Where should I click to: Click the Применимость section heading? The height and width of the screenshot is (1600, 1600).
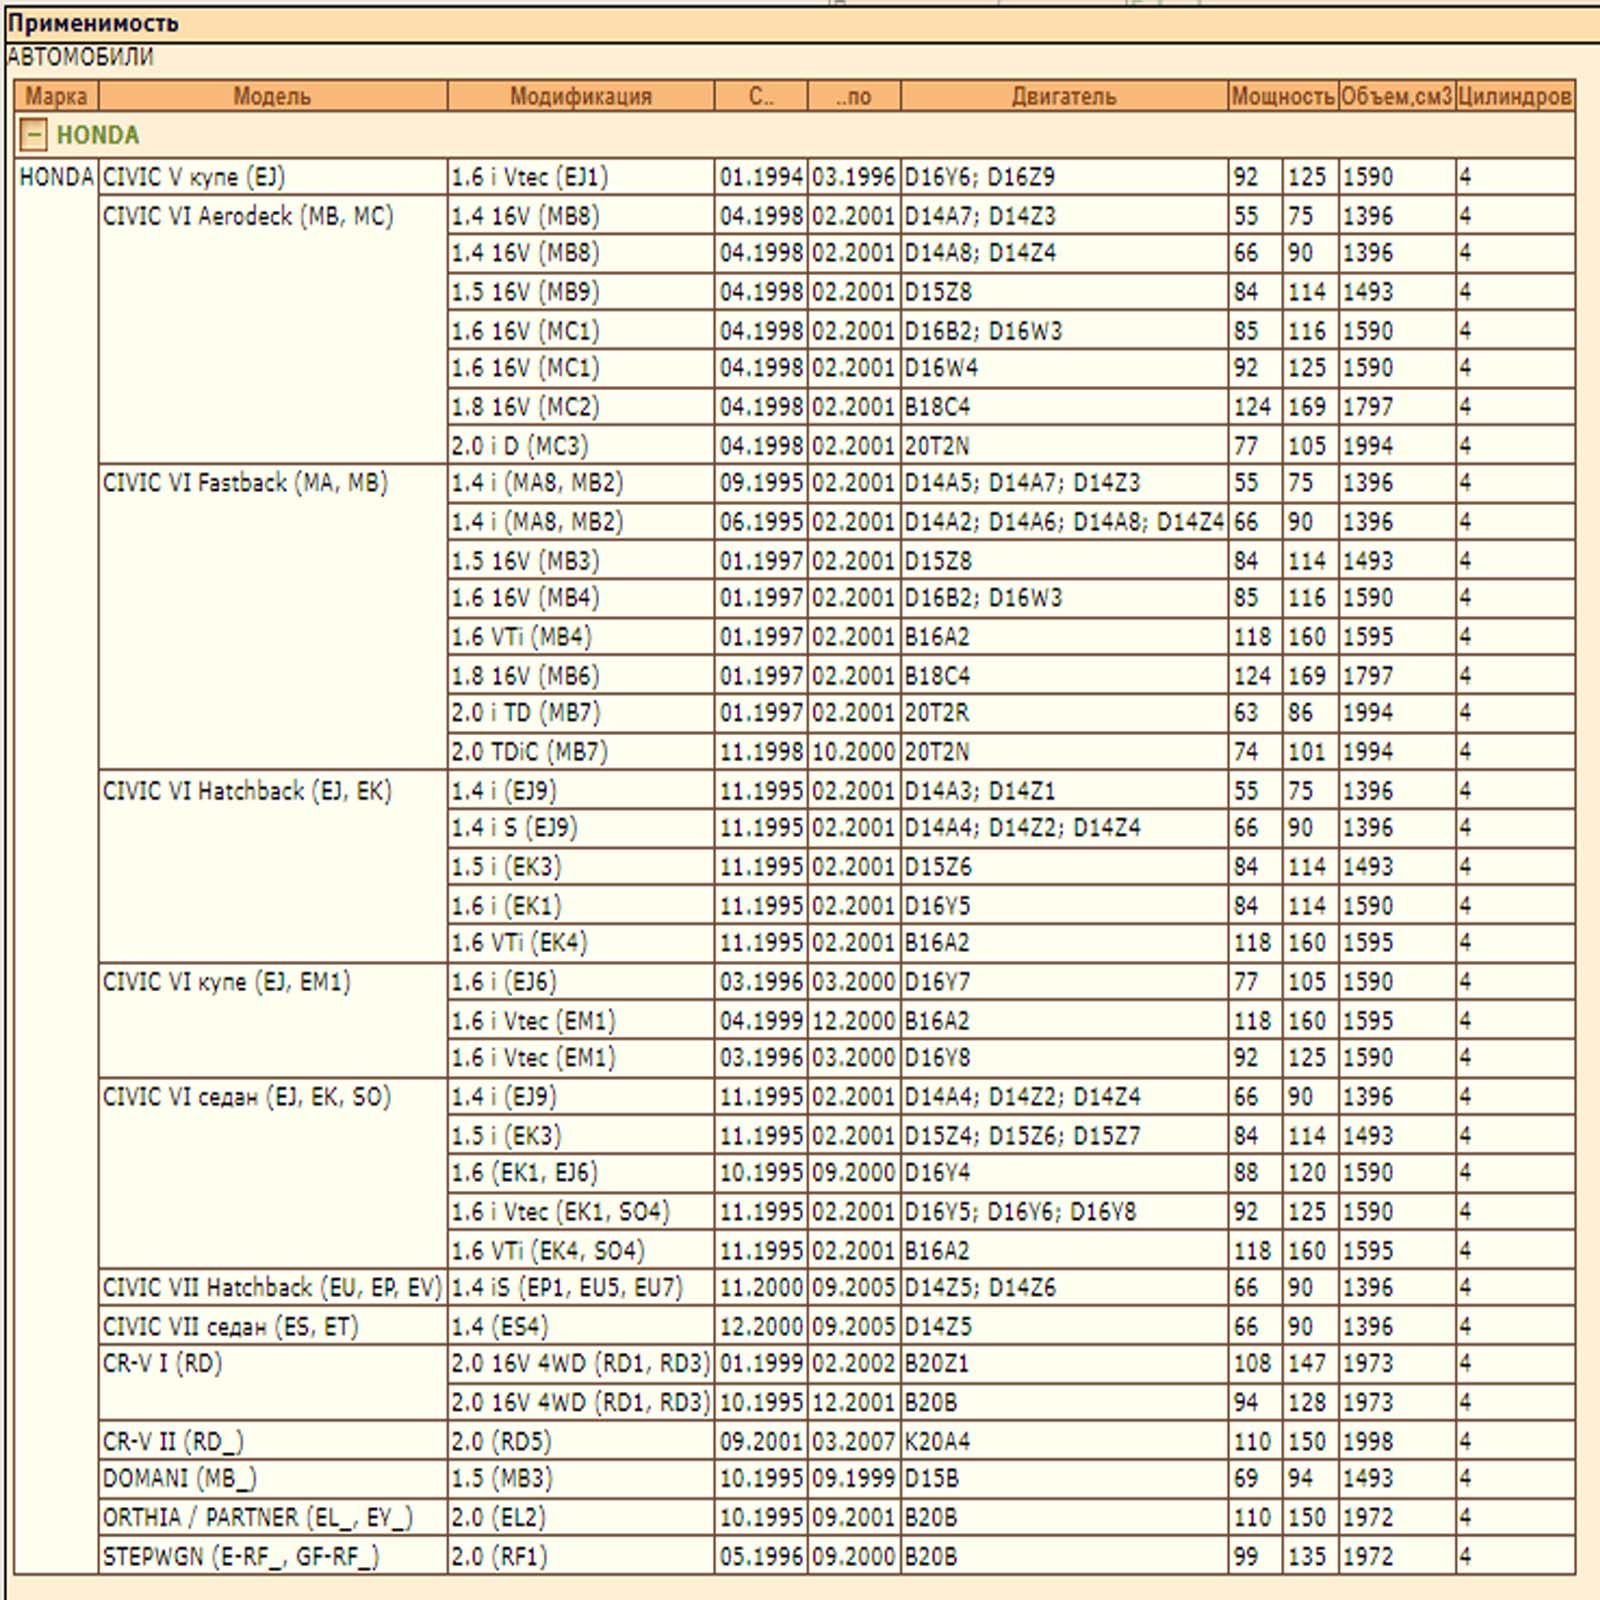point(93,23)
